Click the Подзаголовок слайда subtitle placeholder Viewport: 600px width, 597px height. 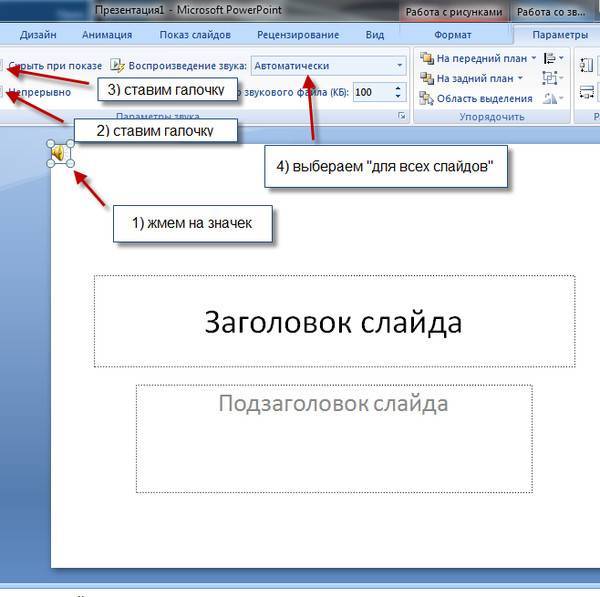334,439
